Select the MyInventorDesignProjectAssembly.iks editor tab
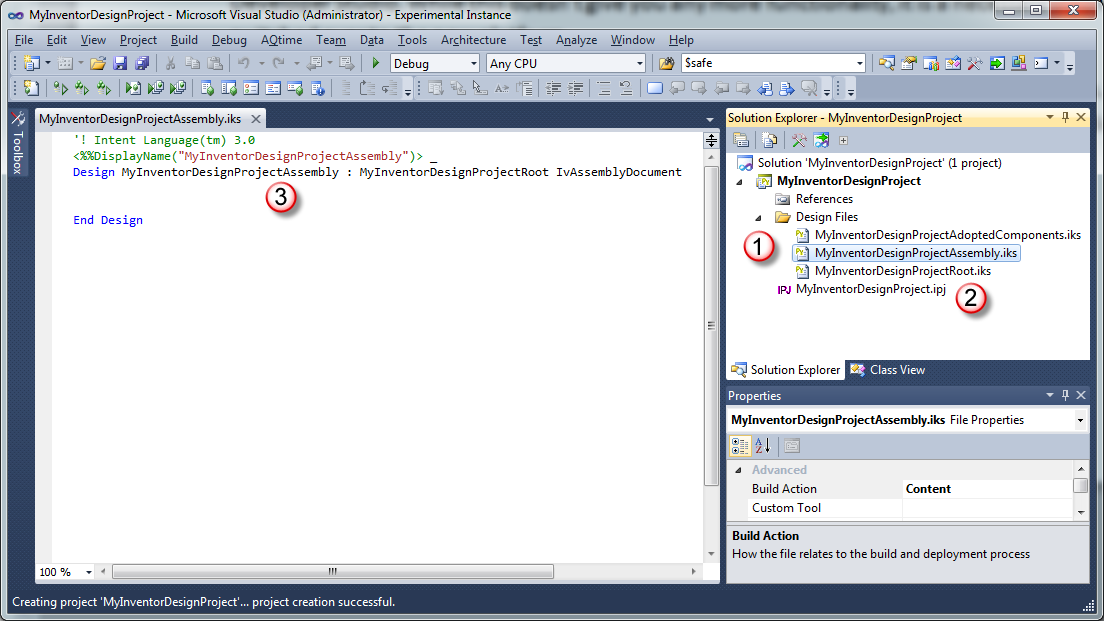This screenshot has width=1104, height=621. [x=139, y=119]
